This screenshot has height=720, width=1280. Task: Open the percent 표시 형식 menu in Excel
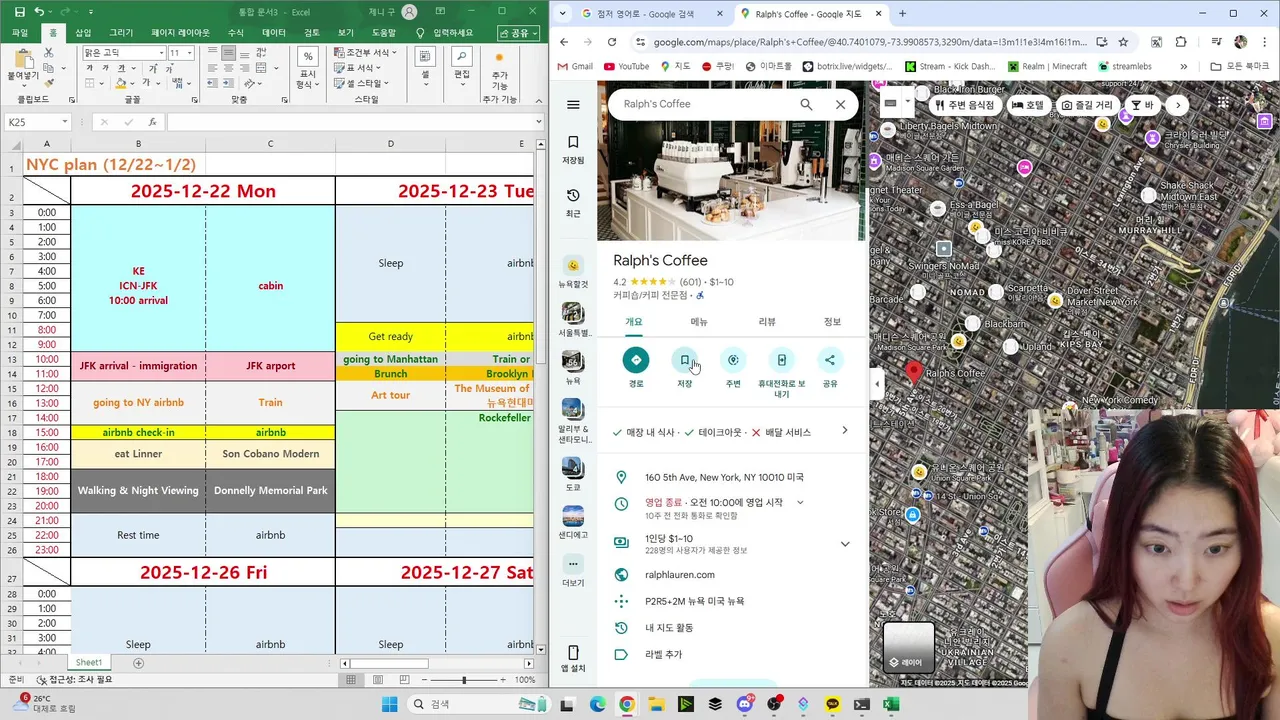308,68
